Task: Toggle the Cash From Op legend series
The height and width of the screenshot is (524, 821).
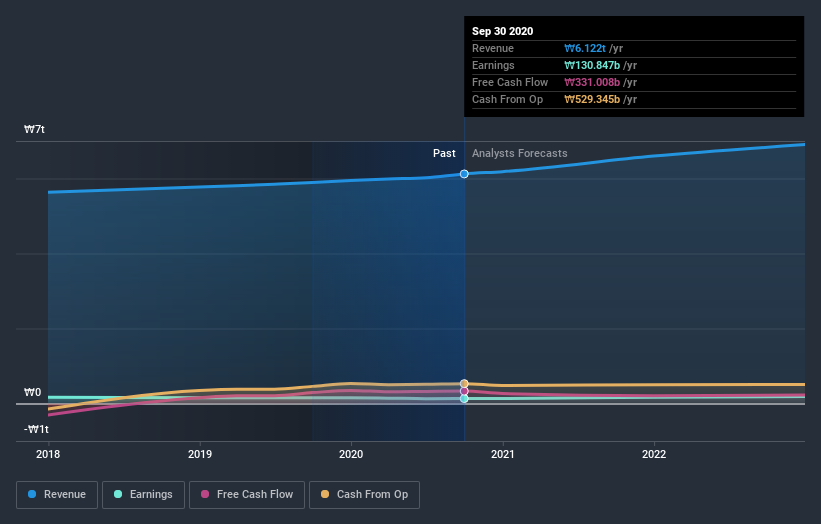Action: point(364,495)
